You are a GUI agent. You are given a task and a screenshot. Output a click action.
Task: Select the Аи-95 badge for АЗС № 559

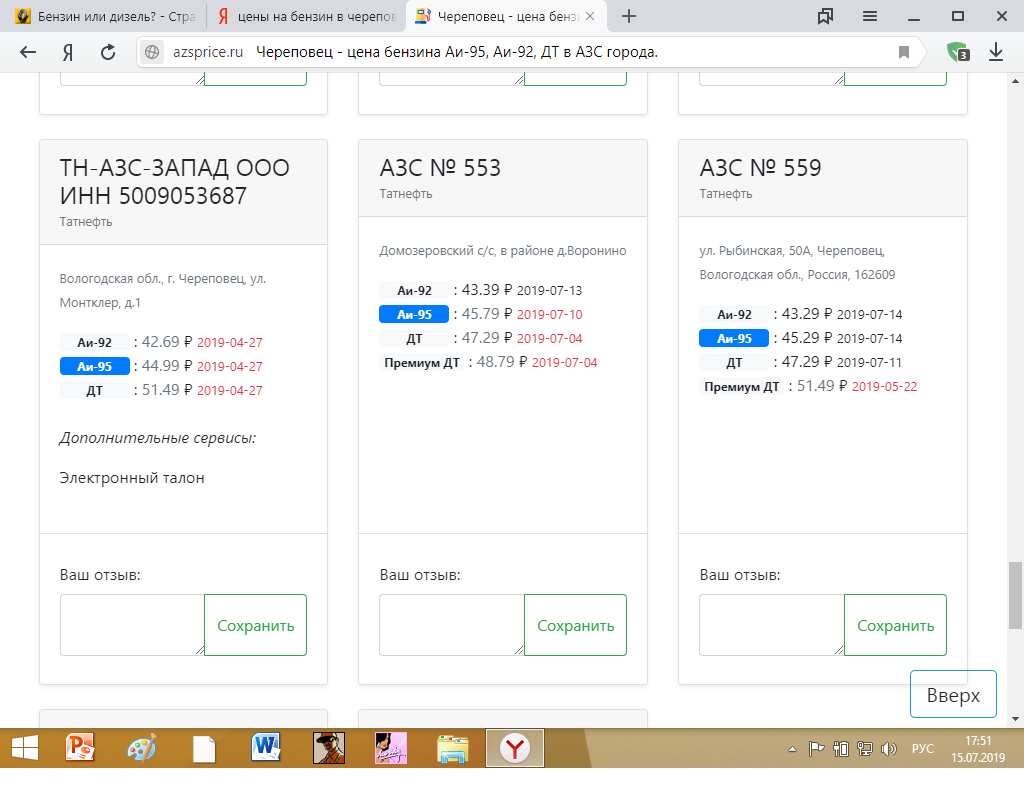tap(734, 338)
